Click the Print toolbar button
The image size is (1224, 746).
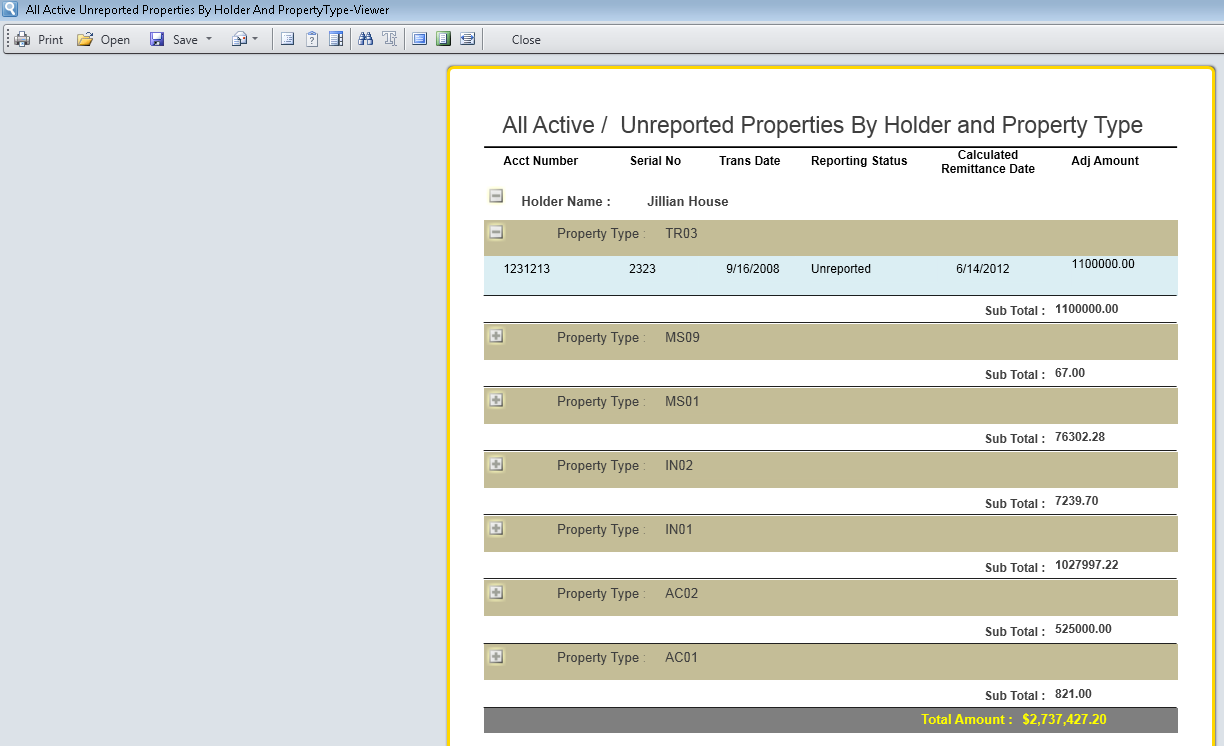tap(39, 39)
